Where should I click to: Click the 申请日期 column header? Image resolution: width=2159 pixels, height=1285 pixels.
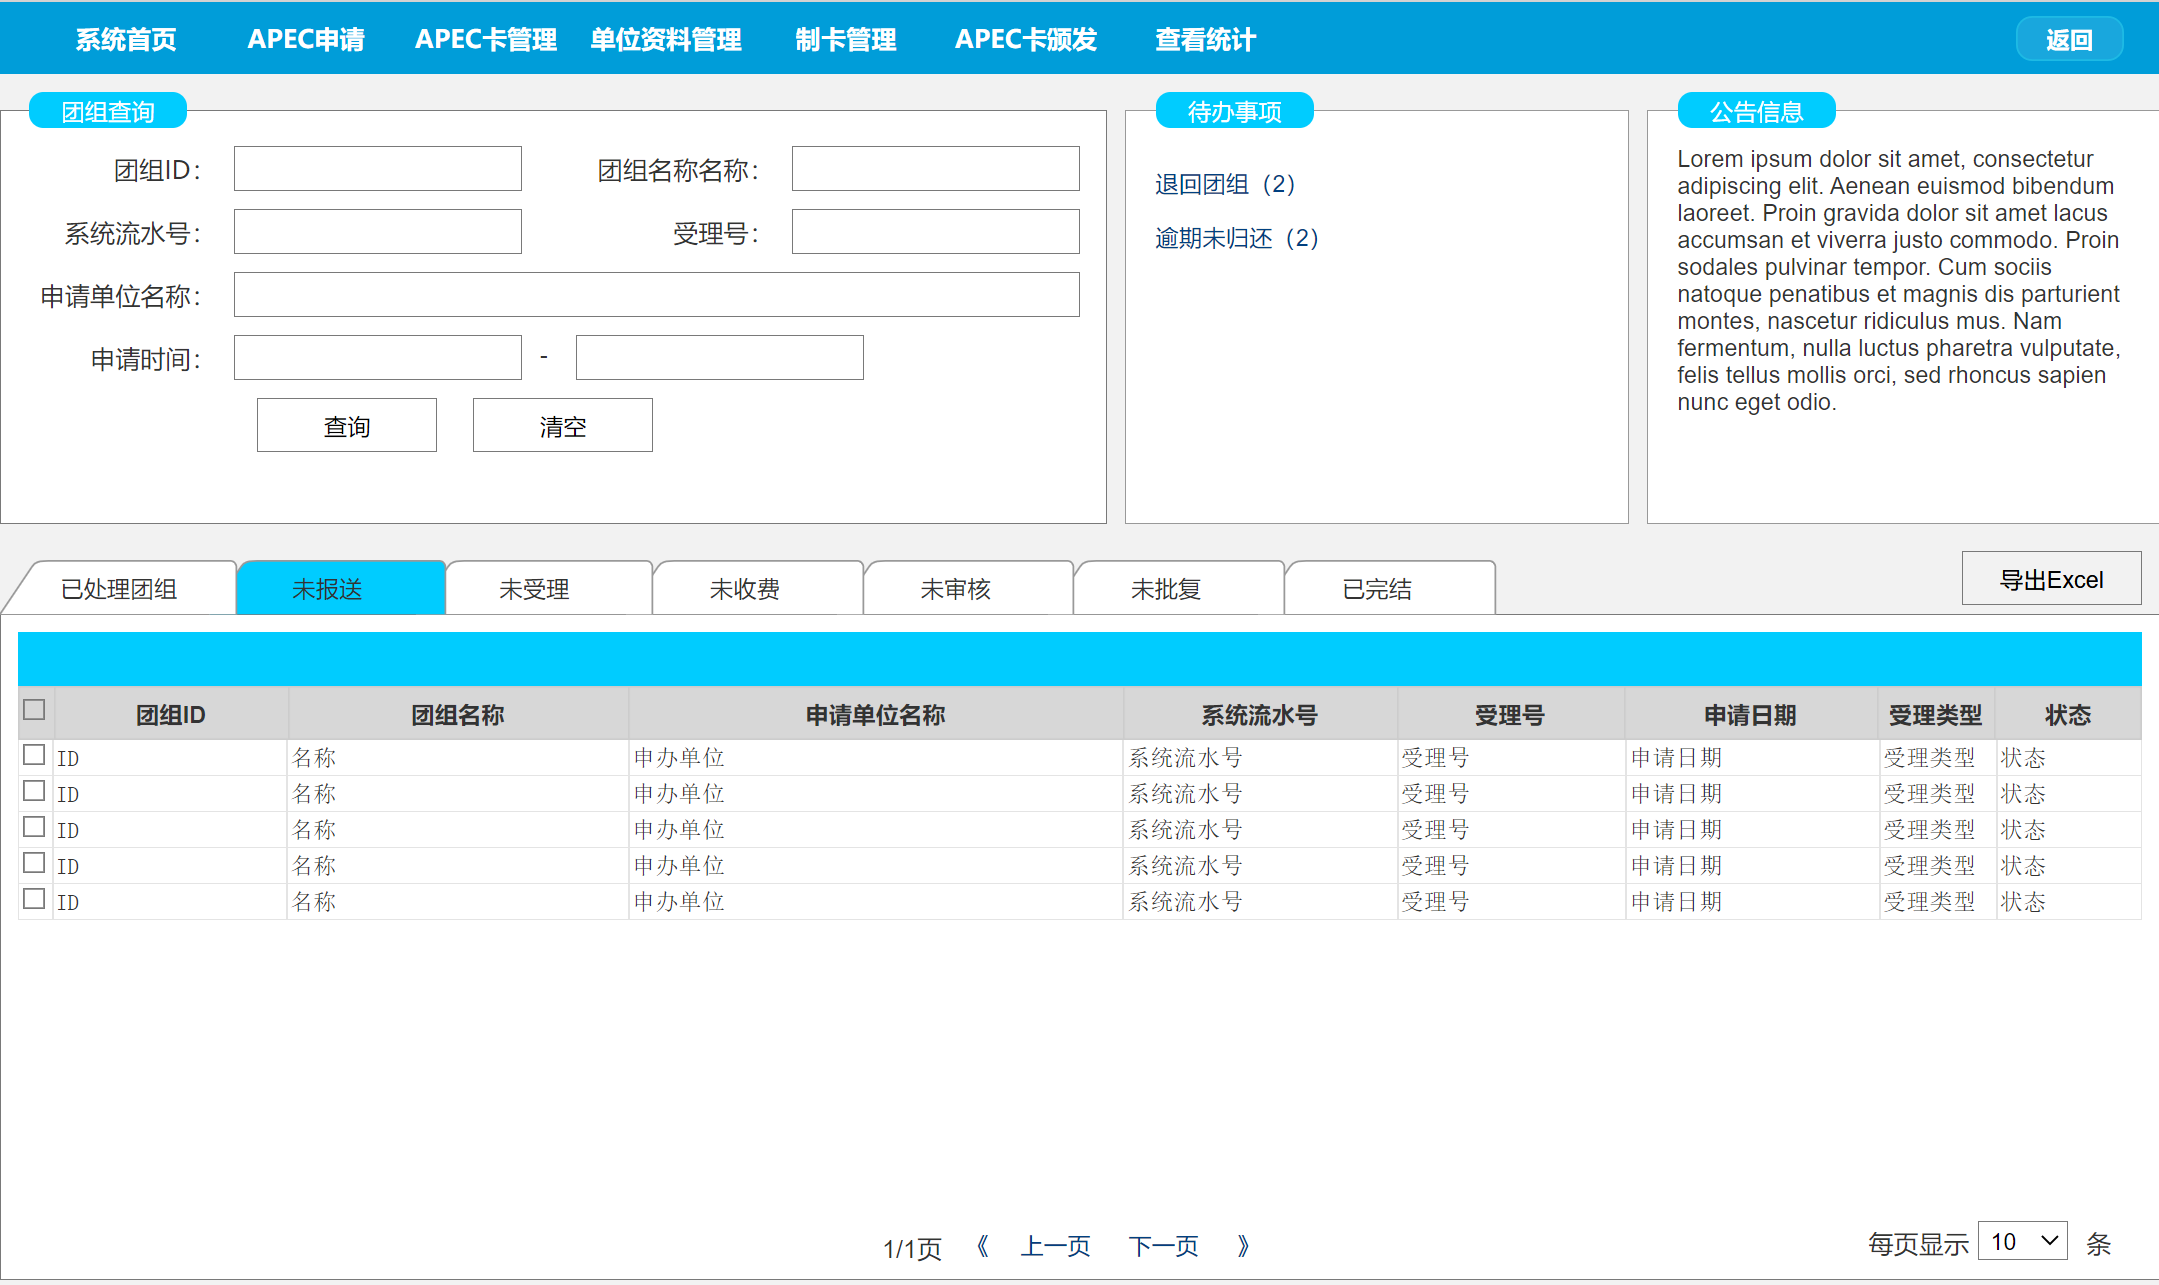point(1751,715)
